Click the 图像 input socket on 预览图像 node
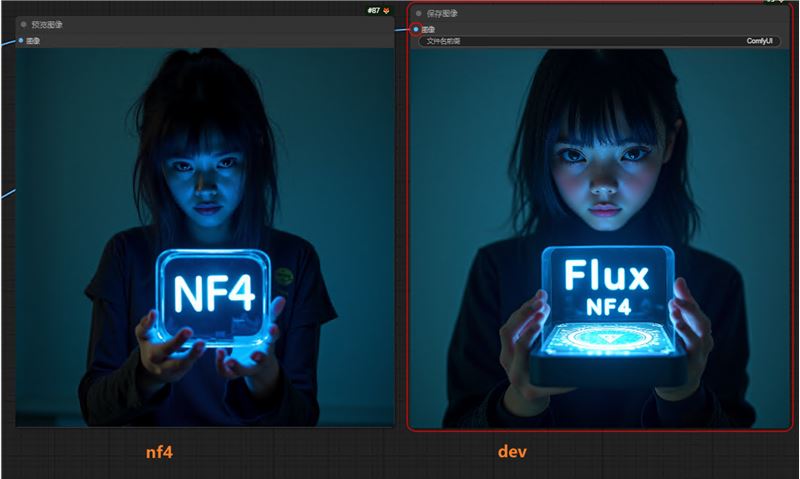 click(x=21, y=40)
